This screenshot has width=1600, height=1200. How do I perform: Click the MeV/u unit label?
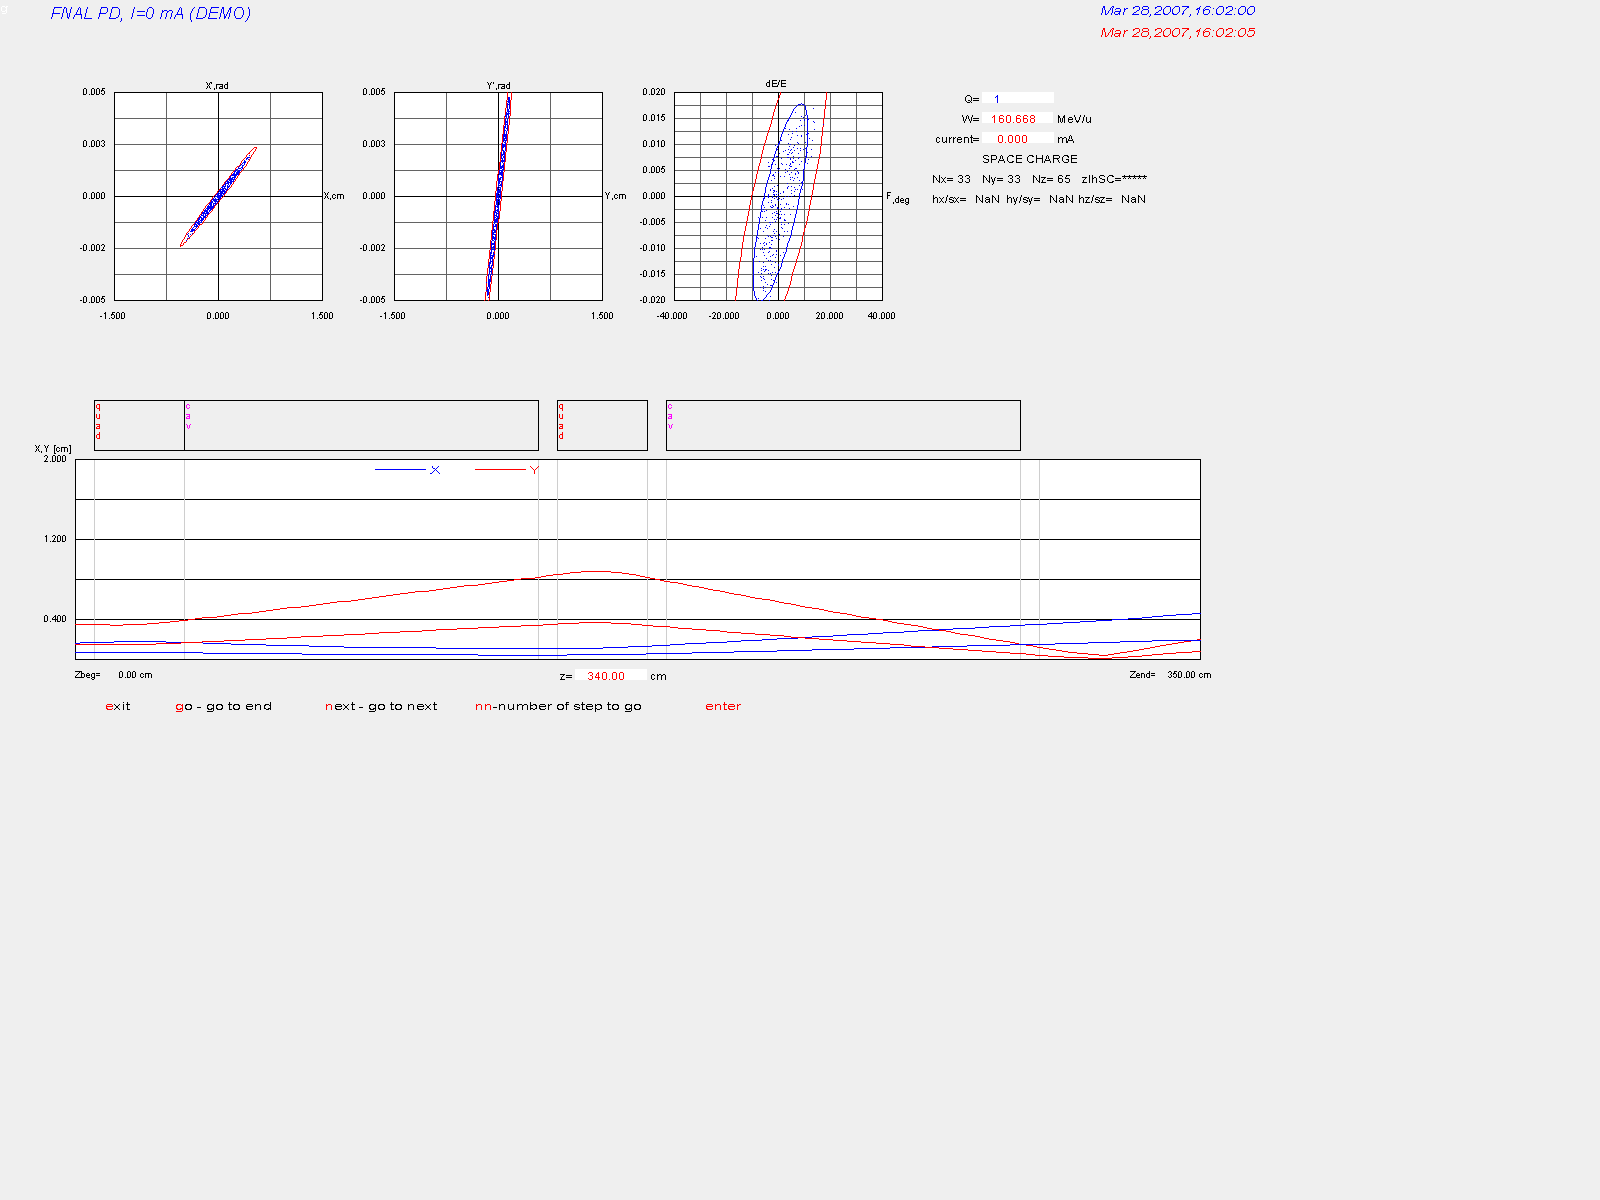pos(1074,119)
